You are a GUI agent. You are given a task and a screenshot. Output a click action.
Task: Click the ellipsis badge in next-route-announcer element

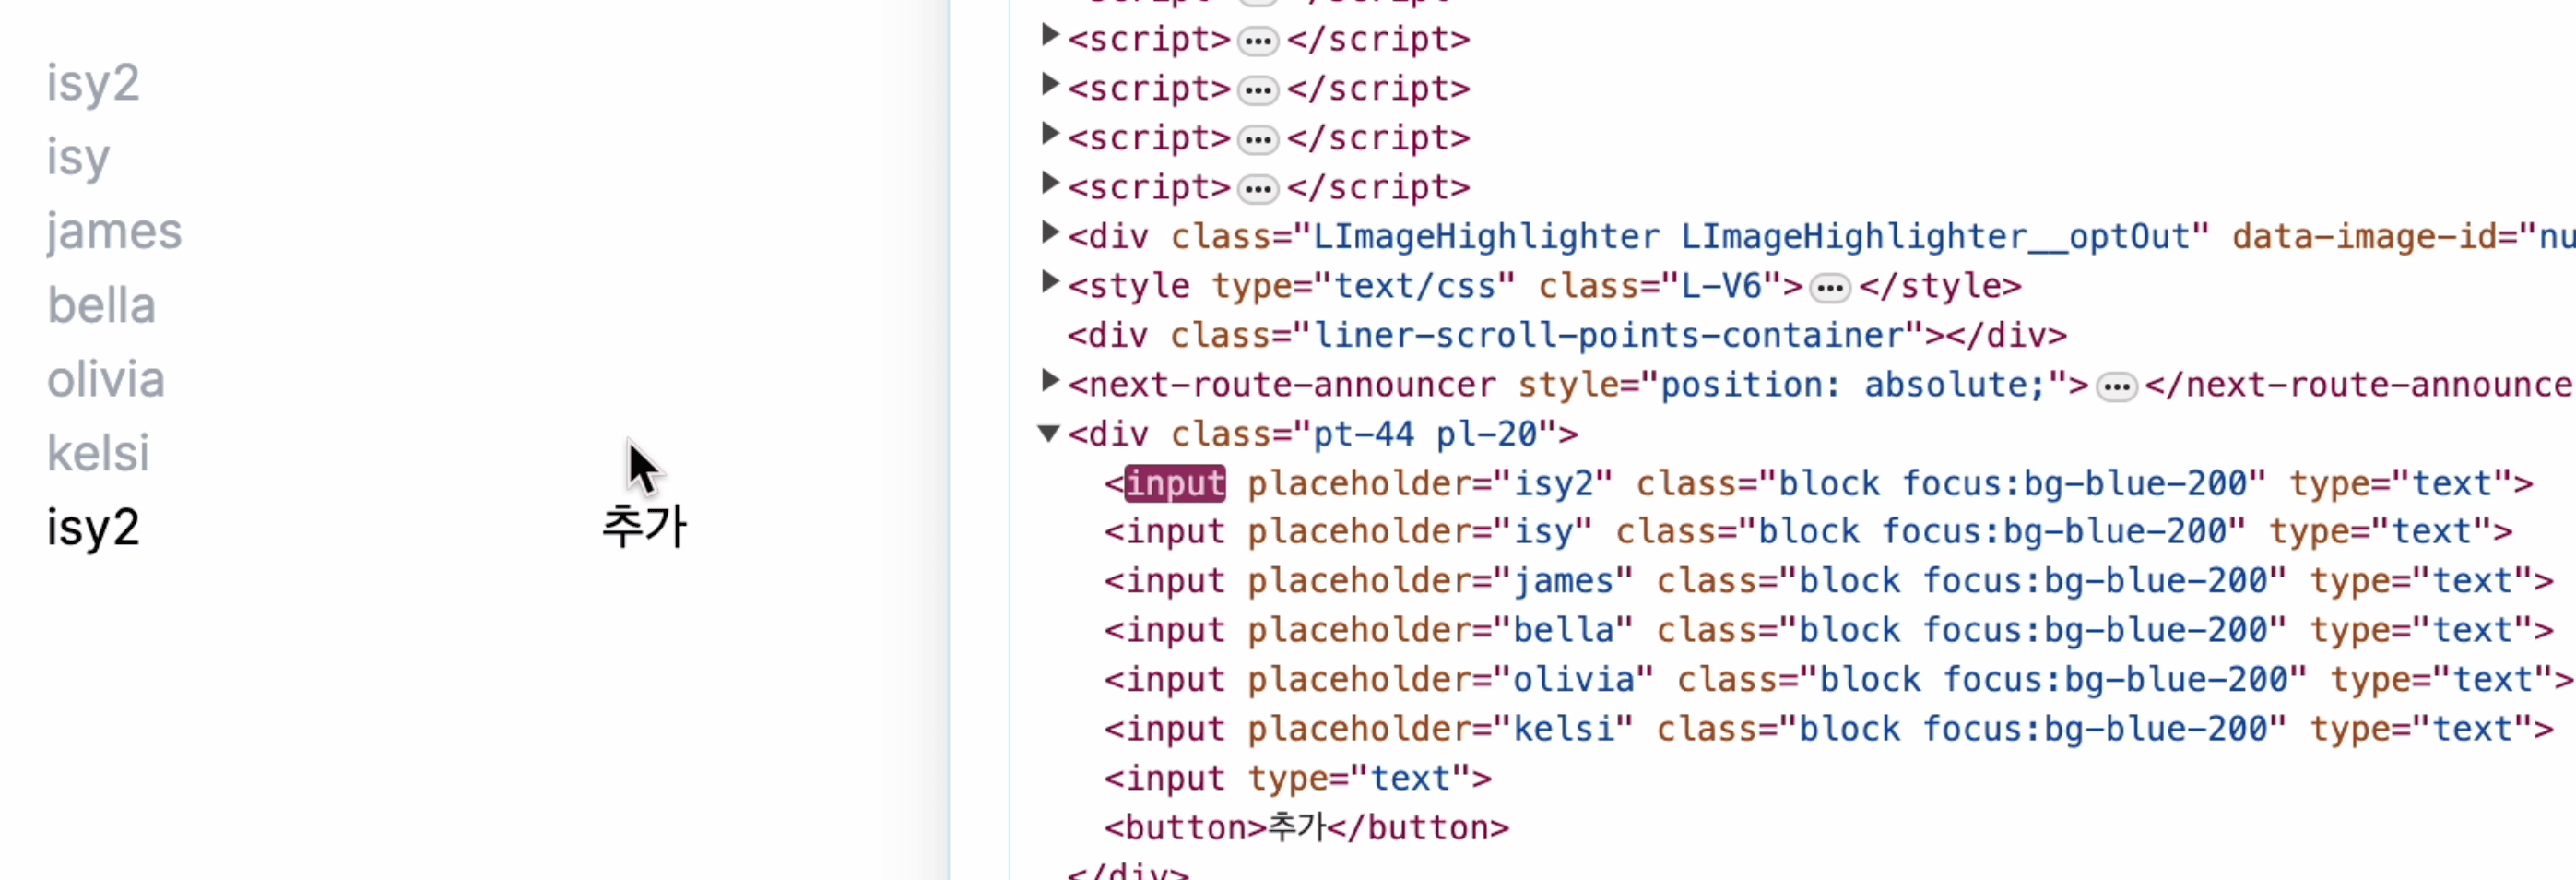(2116, 387)
